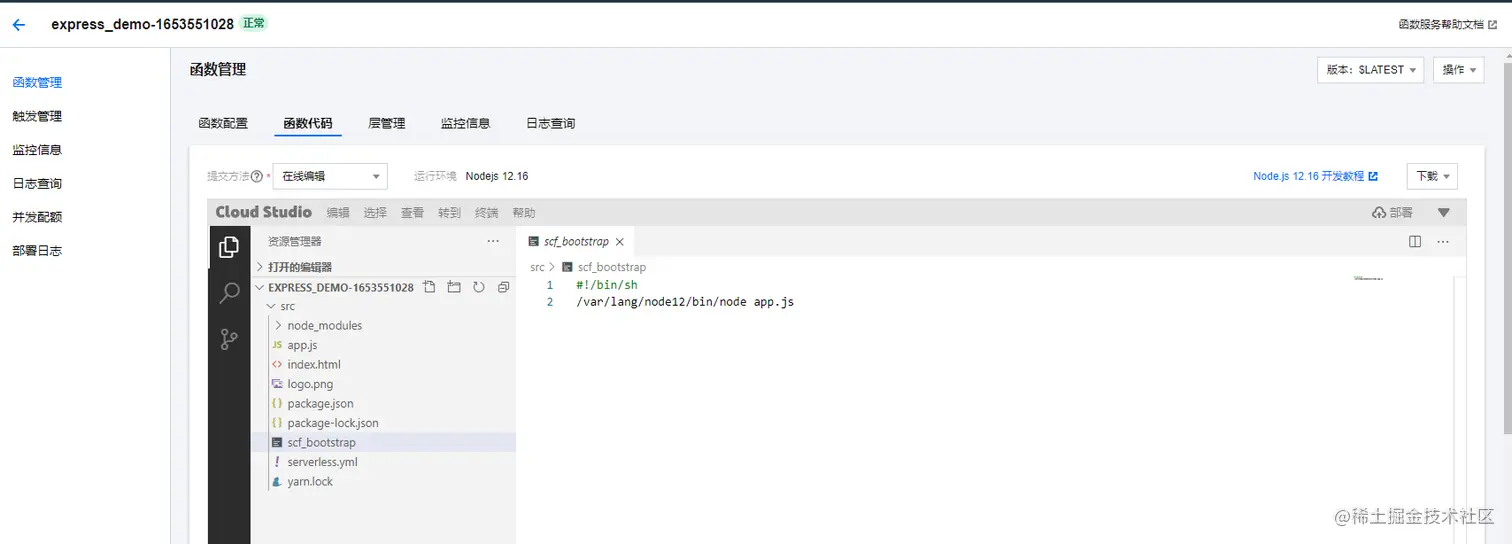Open the 转到 menu in Cloud Studio
Viewport: 1512px width, 544px height.
pyautogui.click(x=449, y=213)
